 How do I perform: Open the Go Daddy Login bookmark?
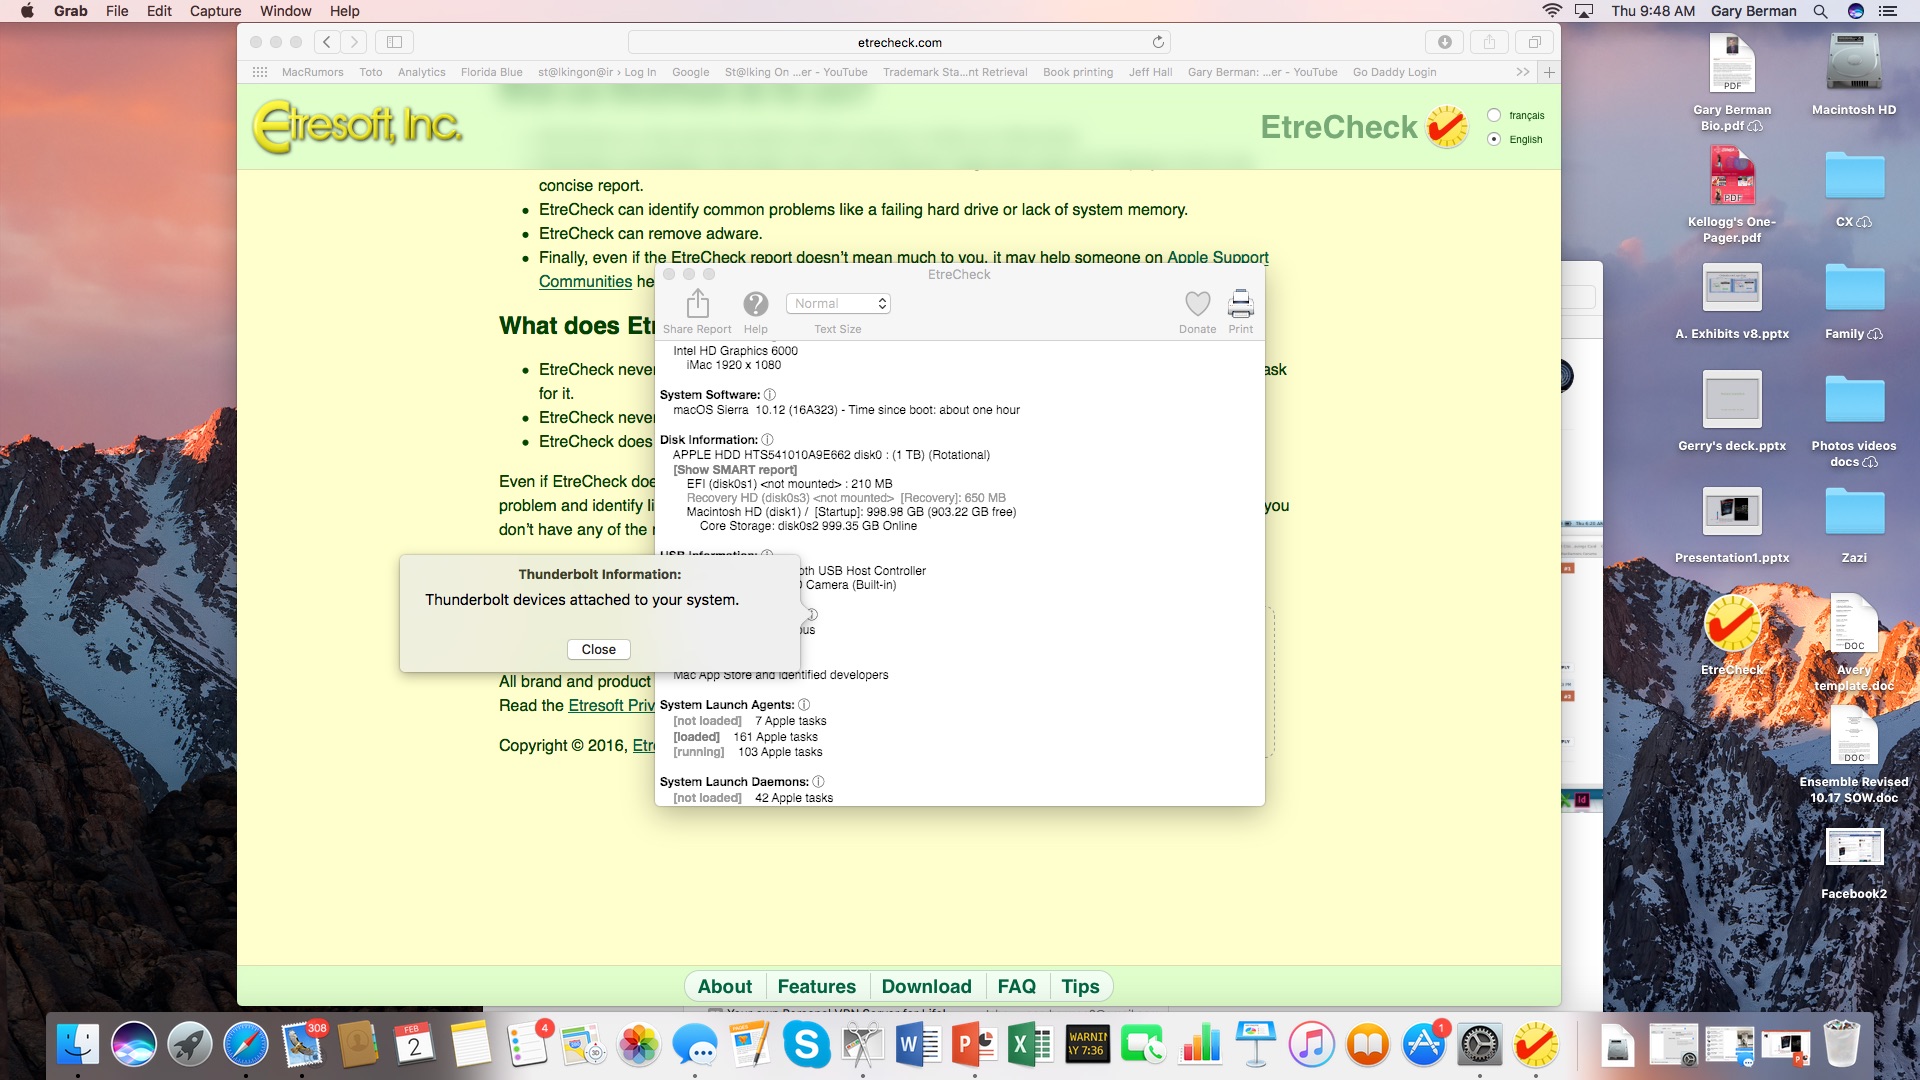coord(1394,72)
